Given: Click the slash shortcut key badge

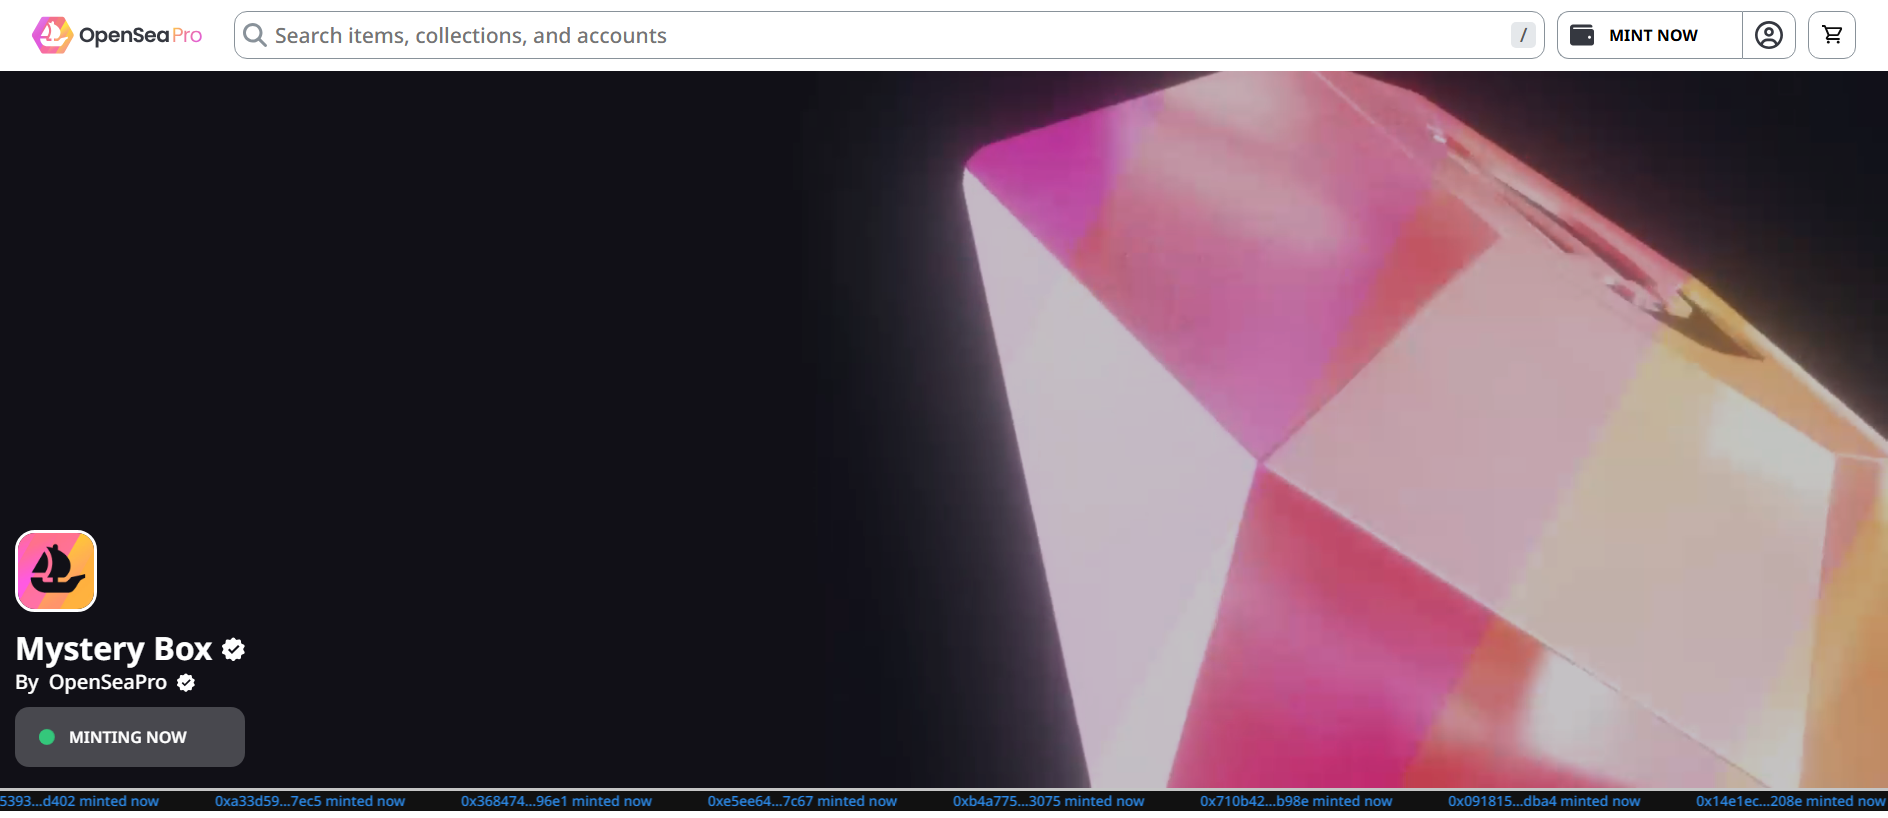Looking at the screenshot, I should click(x=1523, y=35).
